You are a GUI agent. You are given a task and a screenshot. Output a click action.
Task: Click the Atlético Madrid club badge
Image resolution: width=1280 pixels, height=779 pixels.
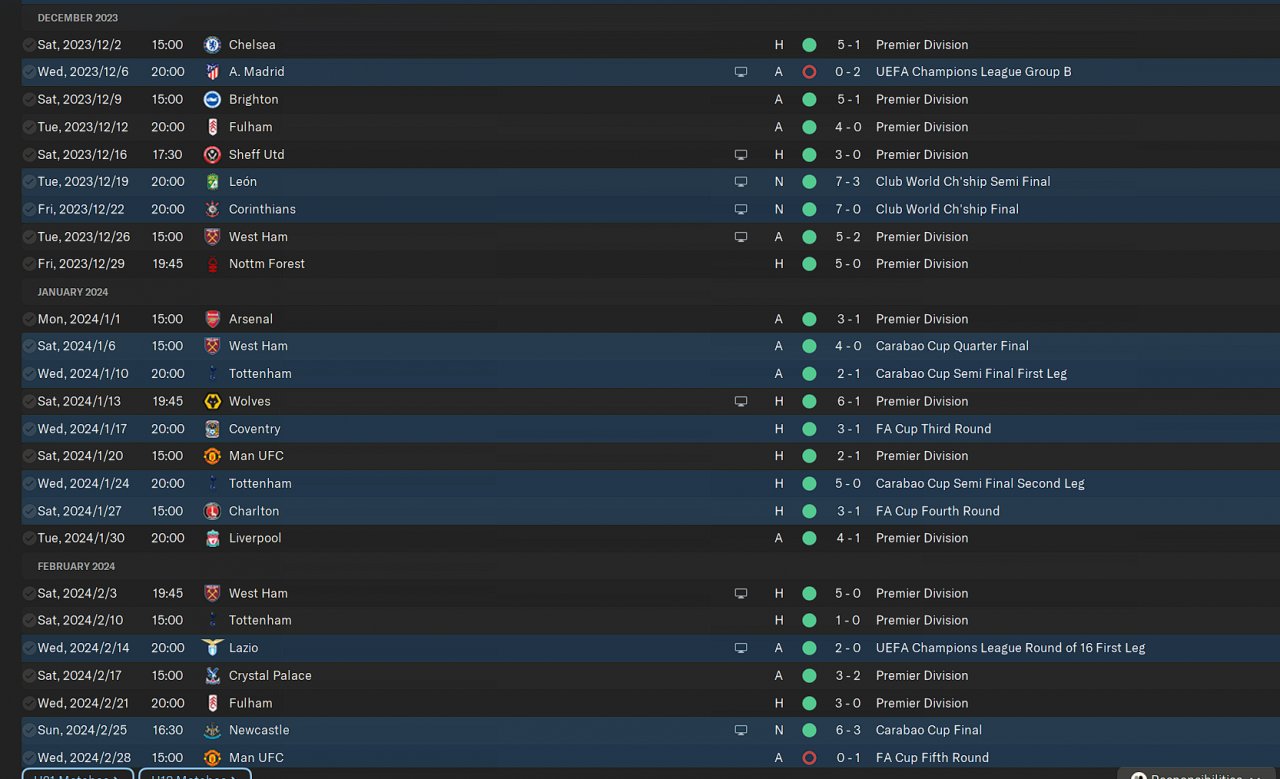point(212,72)
